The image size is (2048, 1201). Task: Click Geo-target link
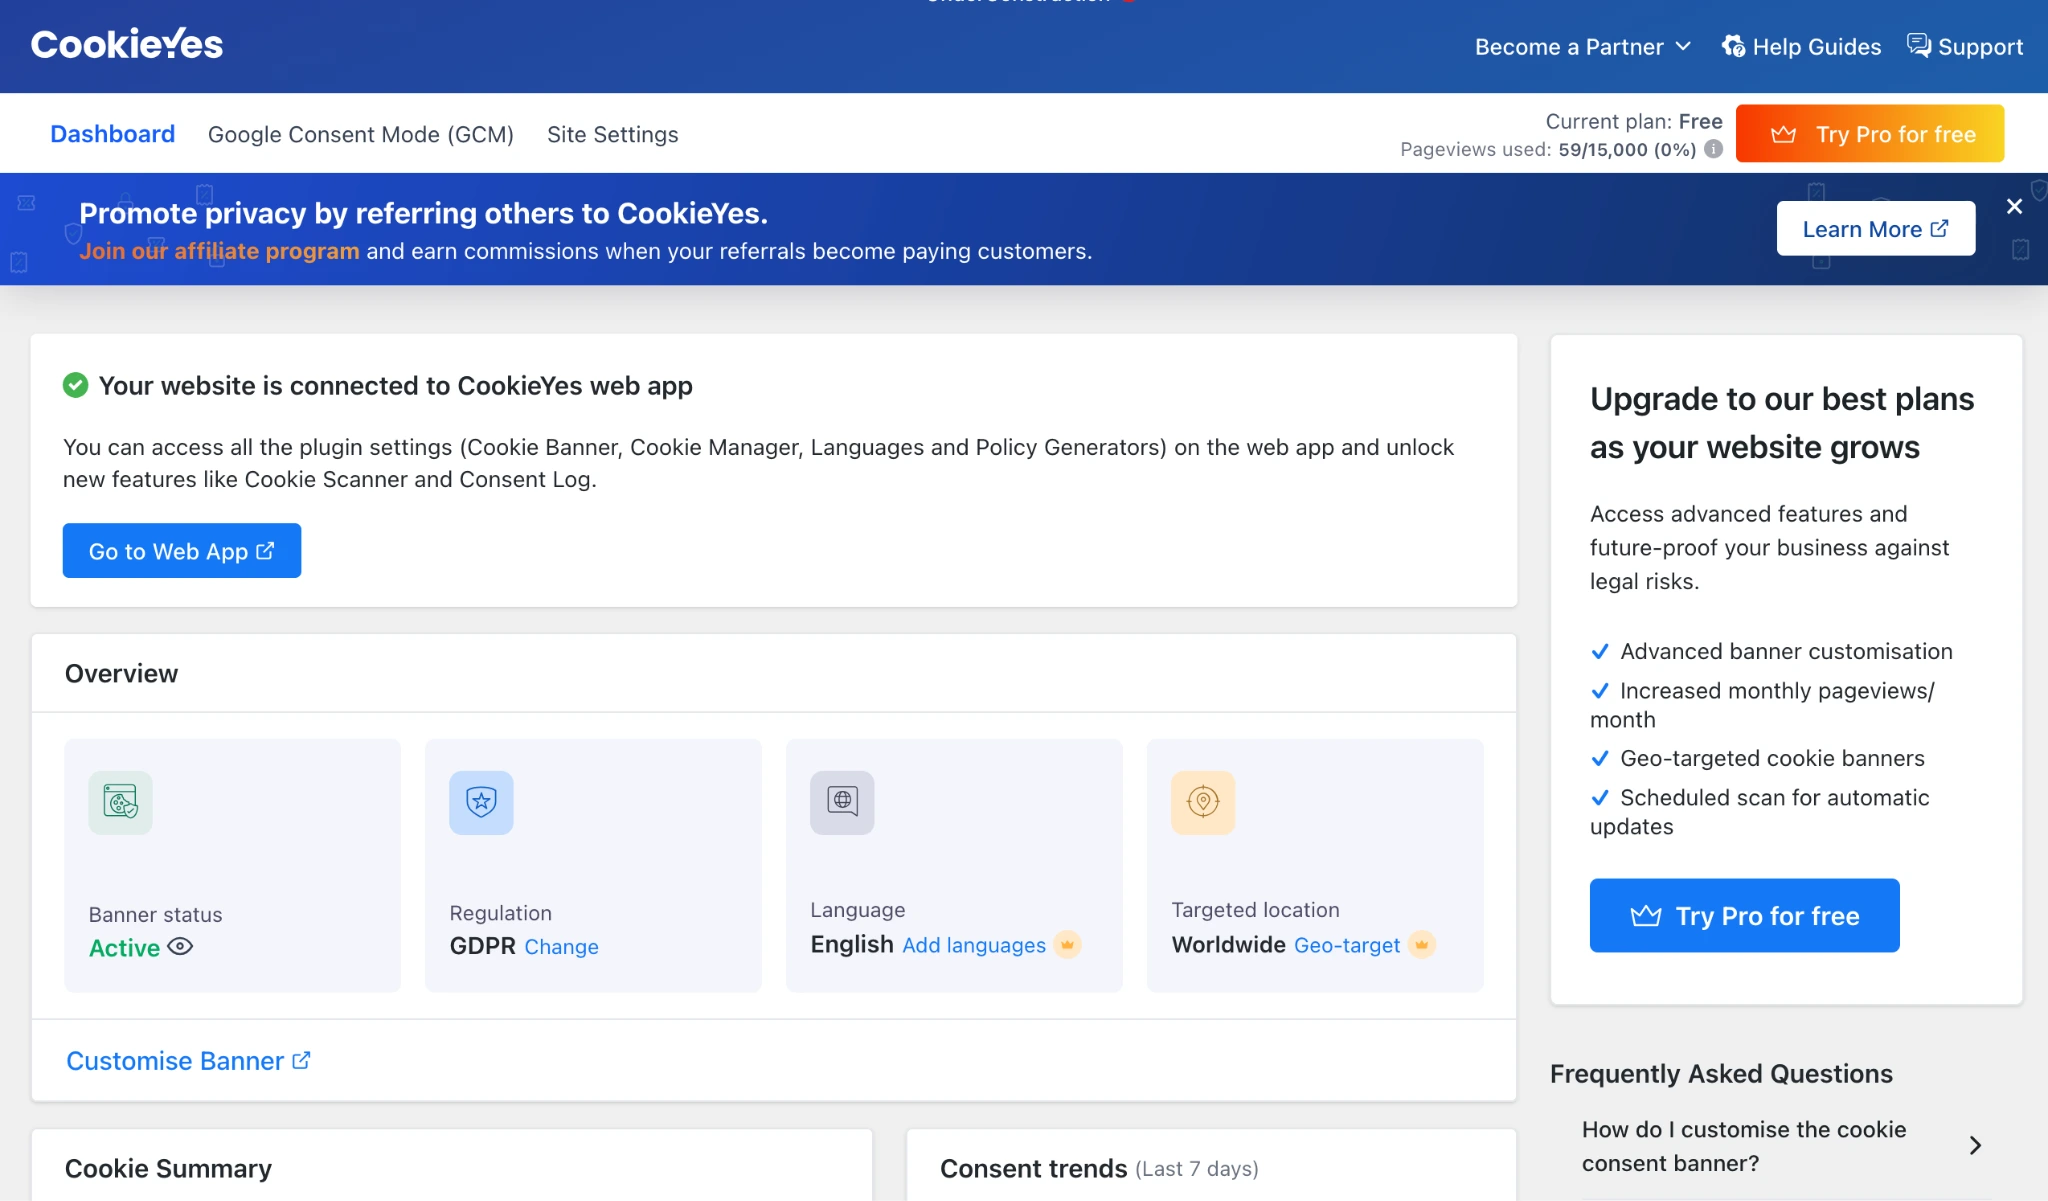[x=1347, y=945]
